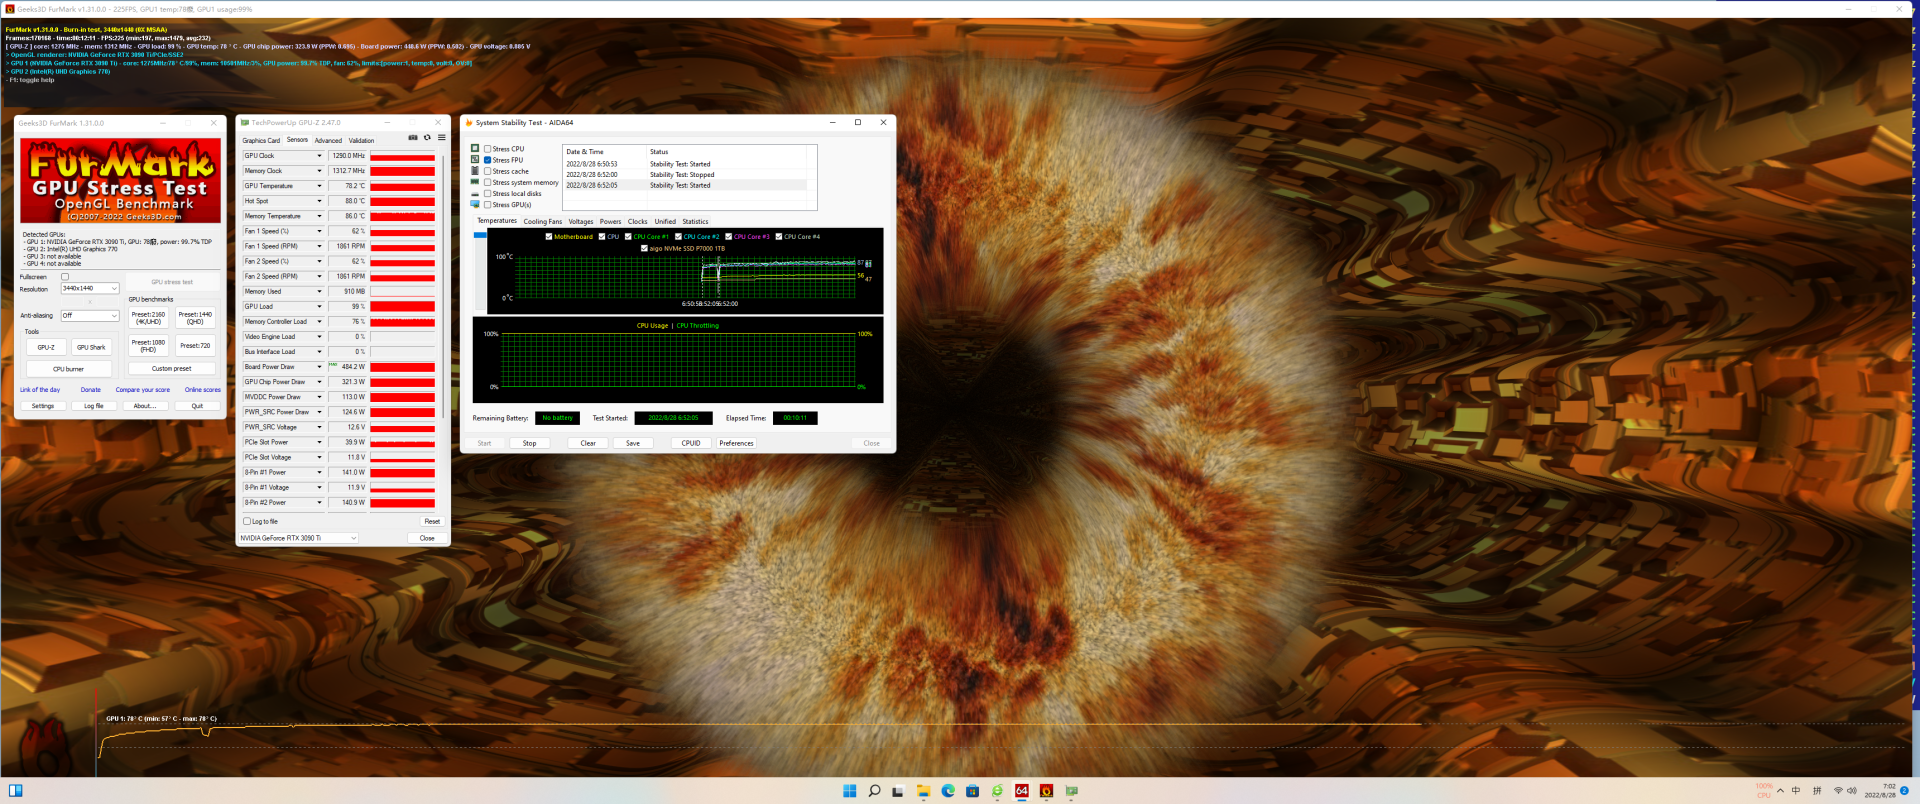
Task: Click AIDA64 CPUID button
Action: [691, 443]
